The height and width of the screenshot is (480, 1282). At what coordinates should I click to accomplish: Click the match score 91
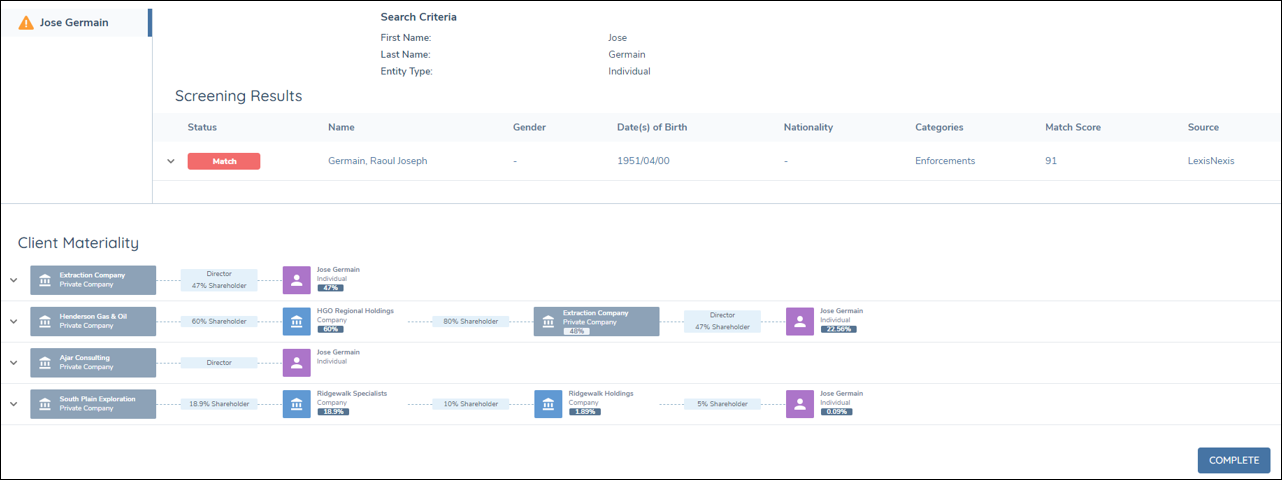click(1051, 161)
